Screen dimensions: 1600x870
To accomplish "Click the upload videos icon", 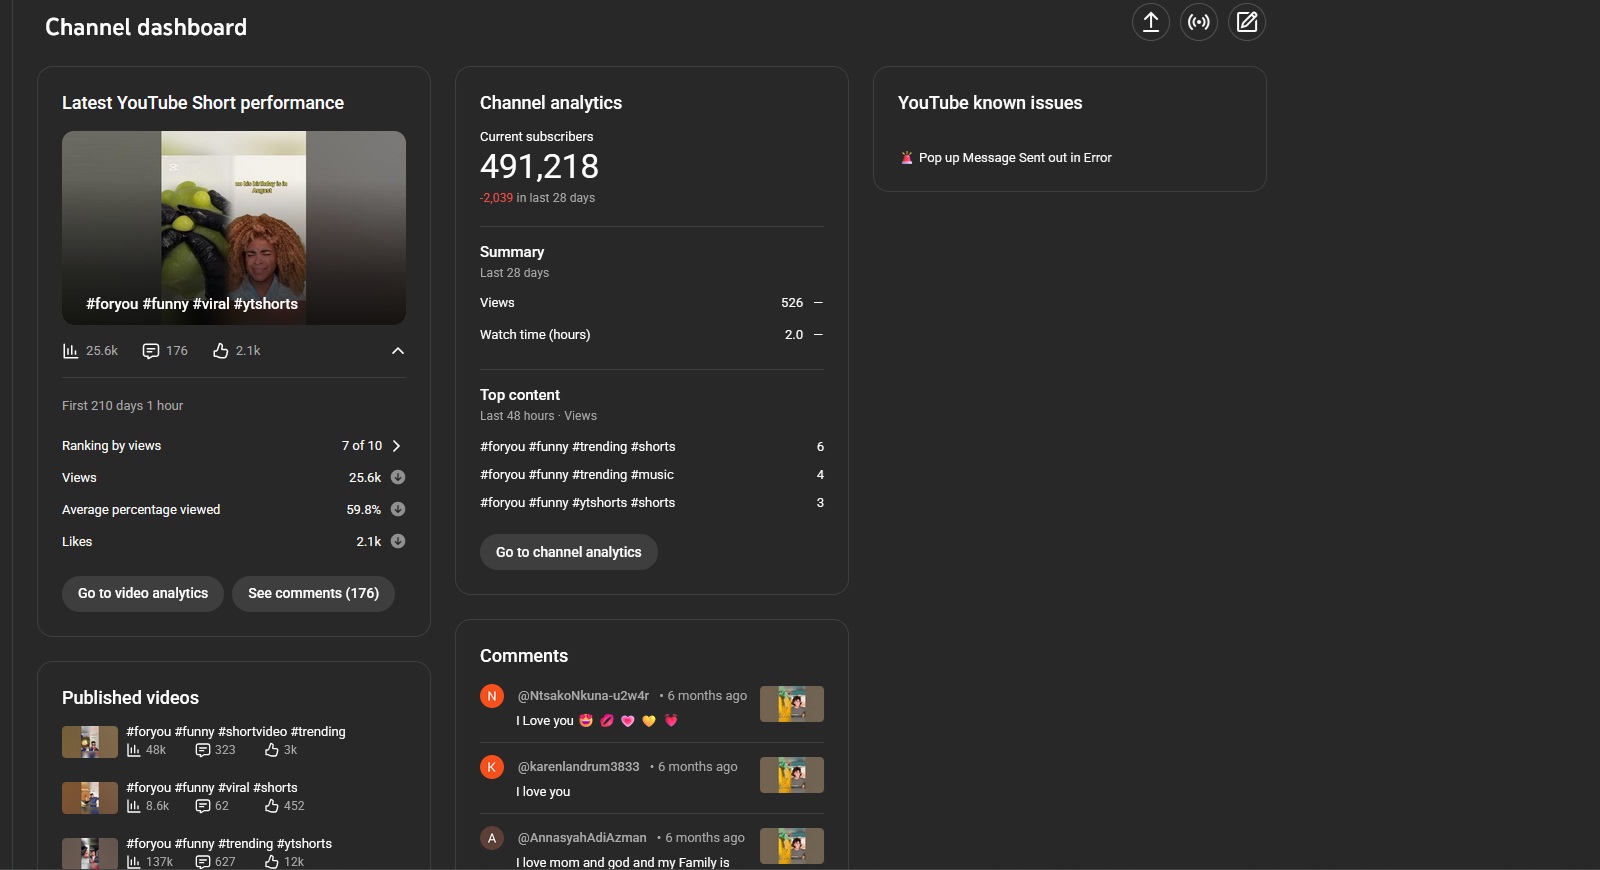I will (1151, 22).
